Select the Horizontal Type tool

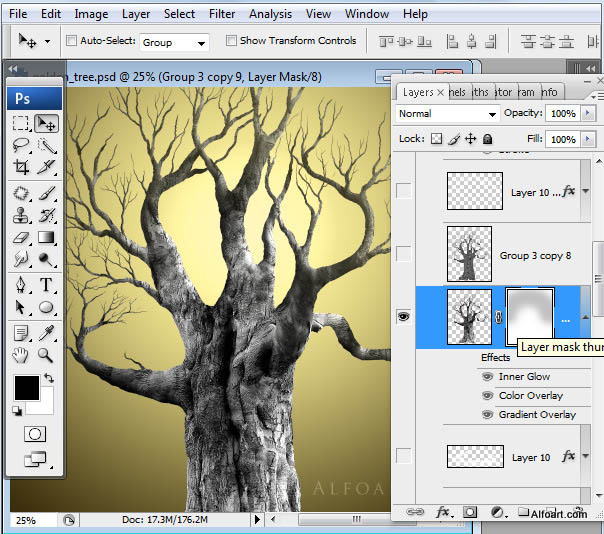click(46, 285)
